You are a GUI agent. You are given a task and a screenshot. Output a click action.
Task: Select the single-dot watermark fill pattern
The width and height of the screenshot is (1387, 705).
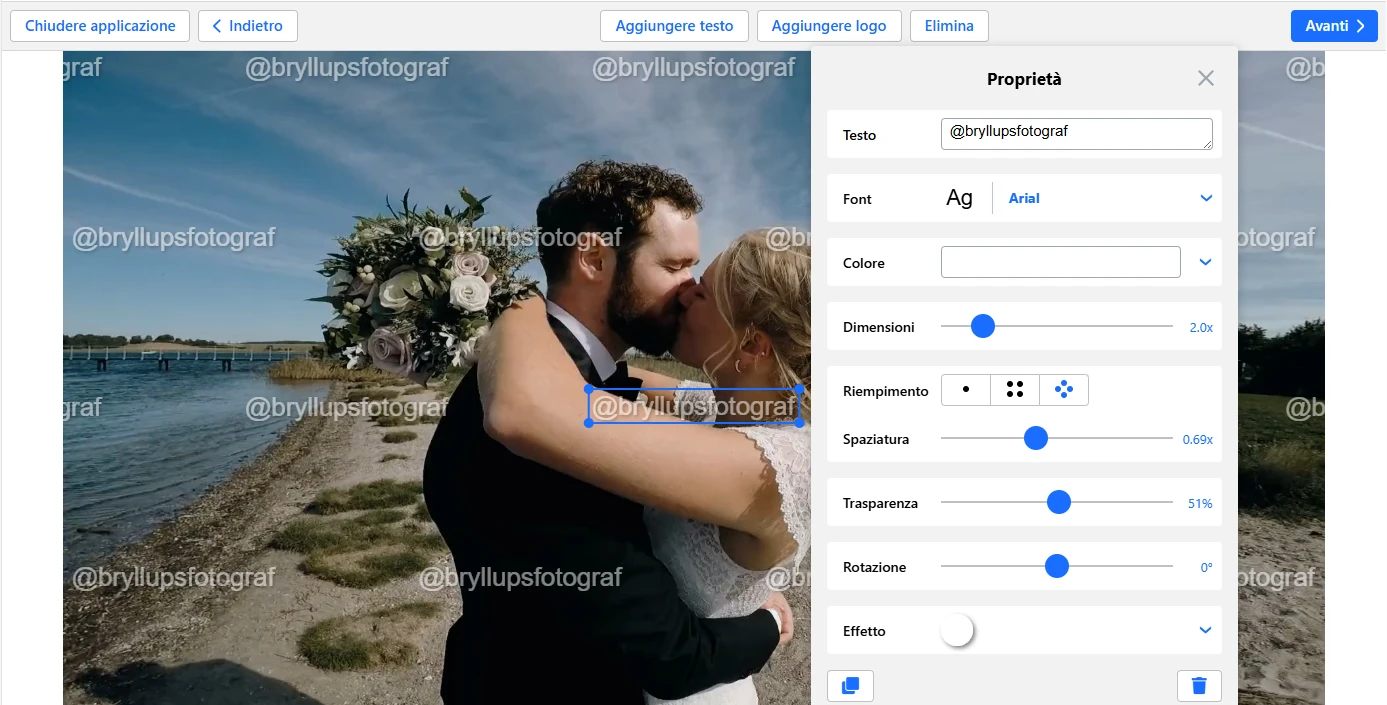[x=965, y=390]
